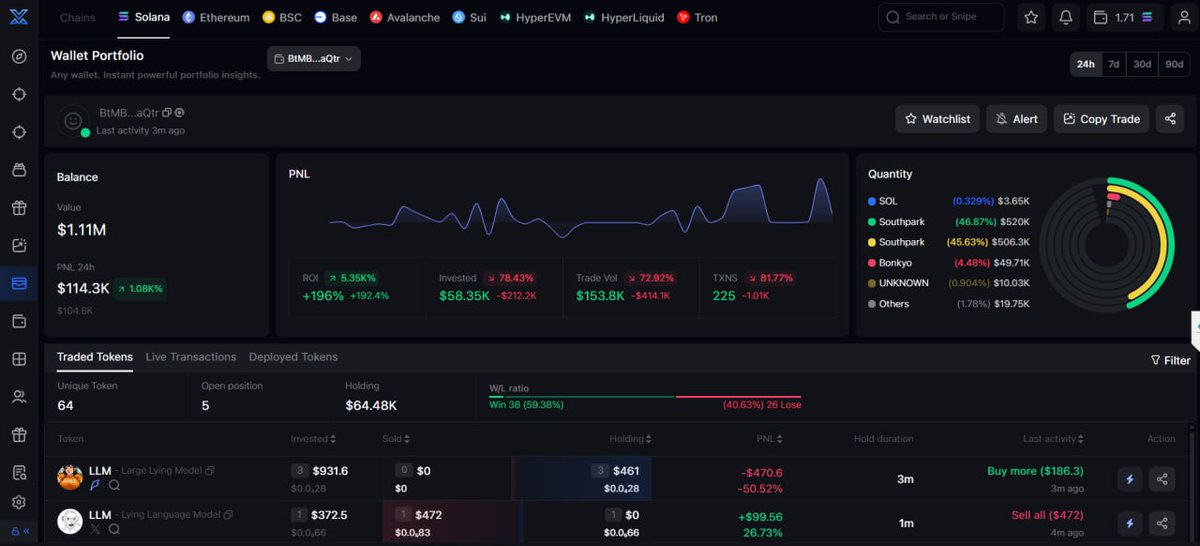Click Sell all ($472) action

1047,515
